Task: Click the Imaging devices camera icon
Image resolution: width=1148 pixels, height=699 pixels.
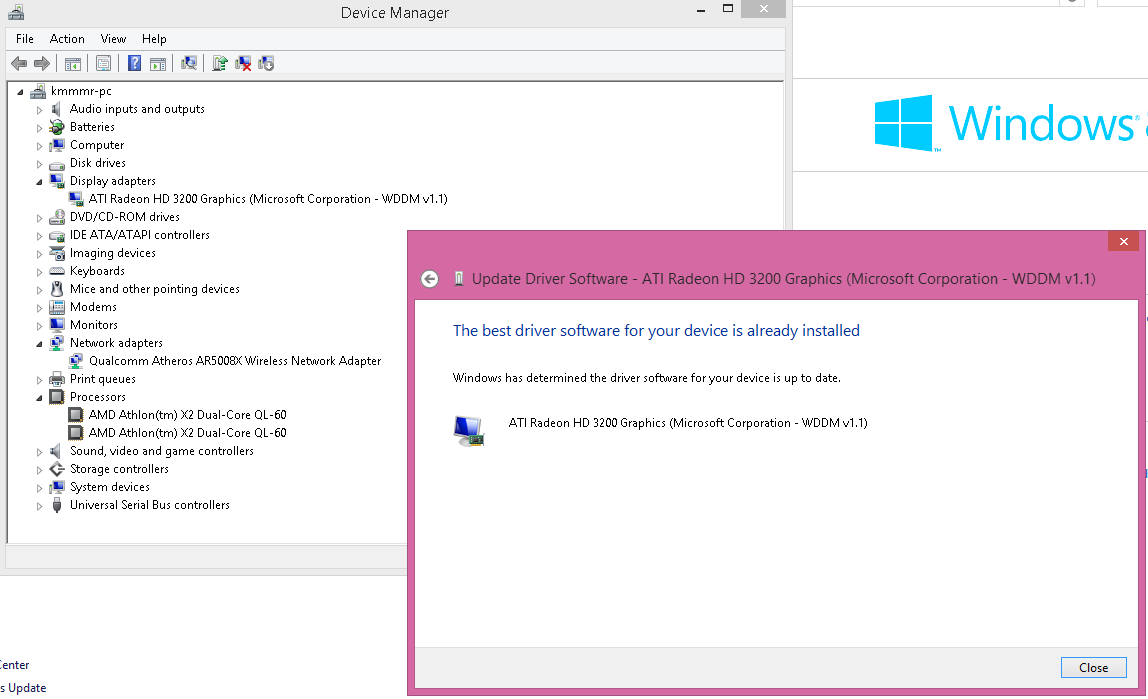Action: click(x=56, y=253)
